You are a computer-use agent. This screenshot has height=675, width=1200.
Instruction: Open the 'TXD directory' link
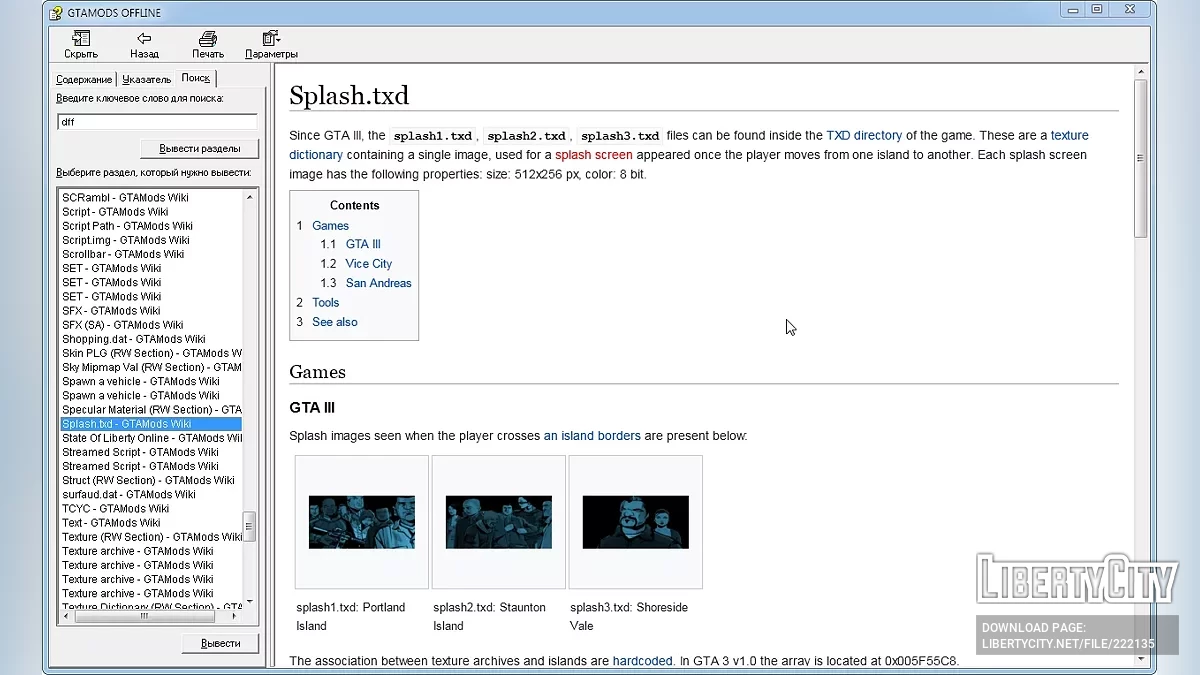864,135
